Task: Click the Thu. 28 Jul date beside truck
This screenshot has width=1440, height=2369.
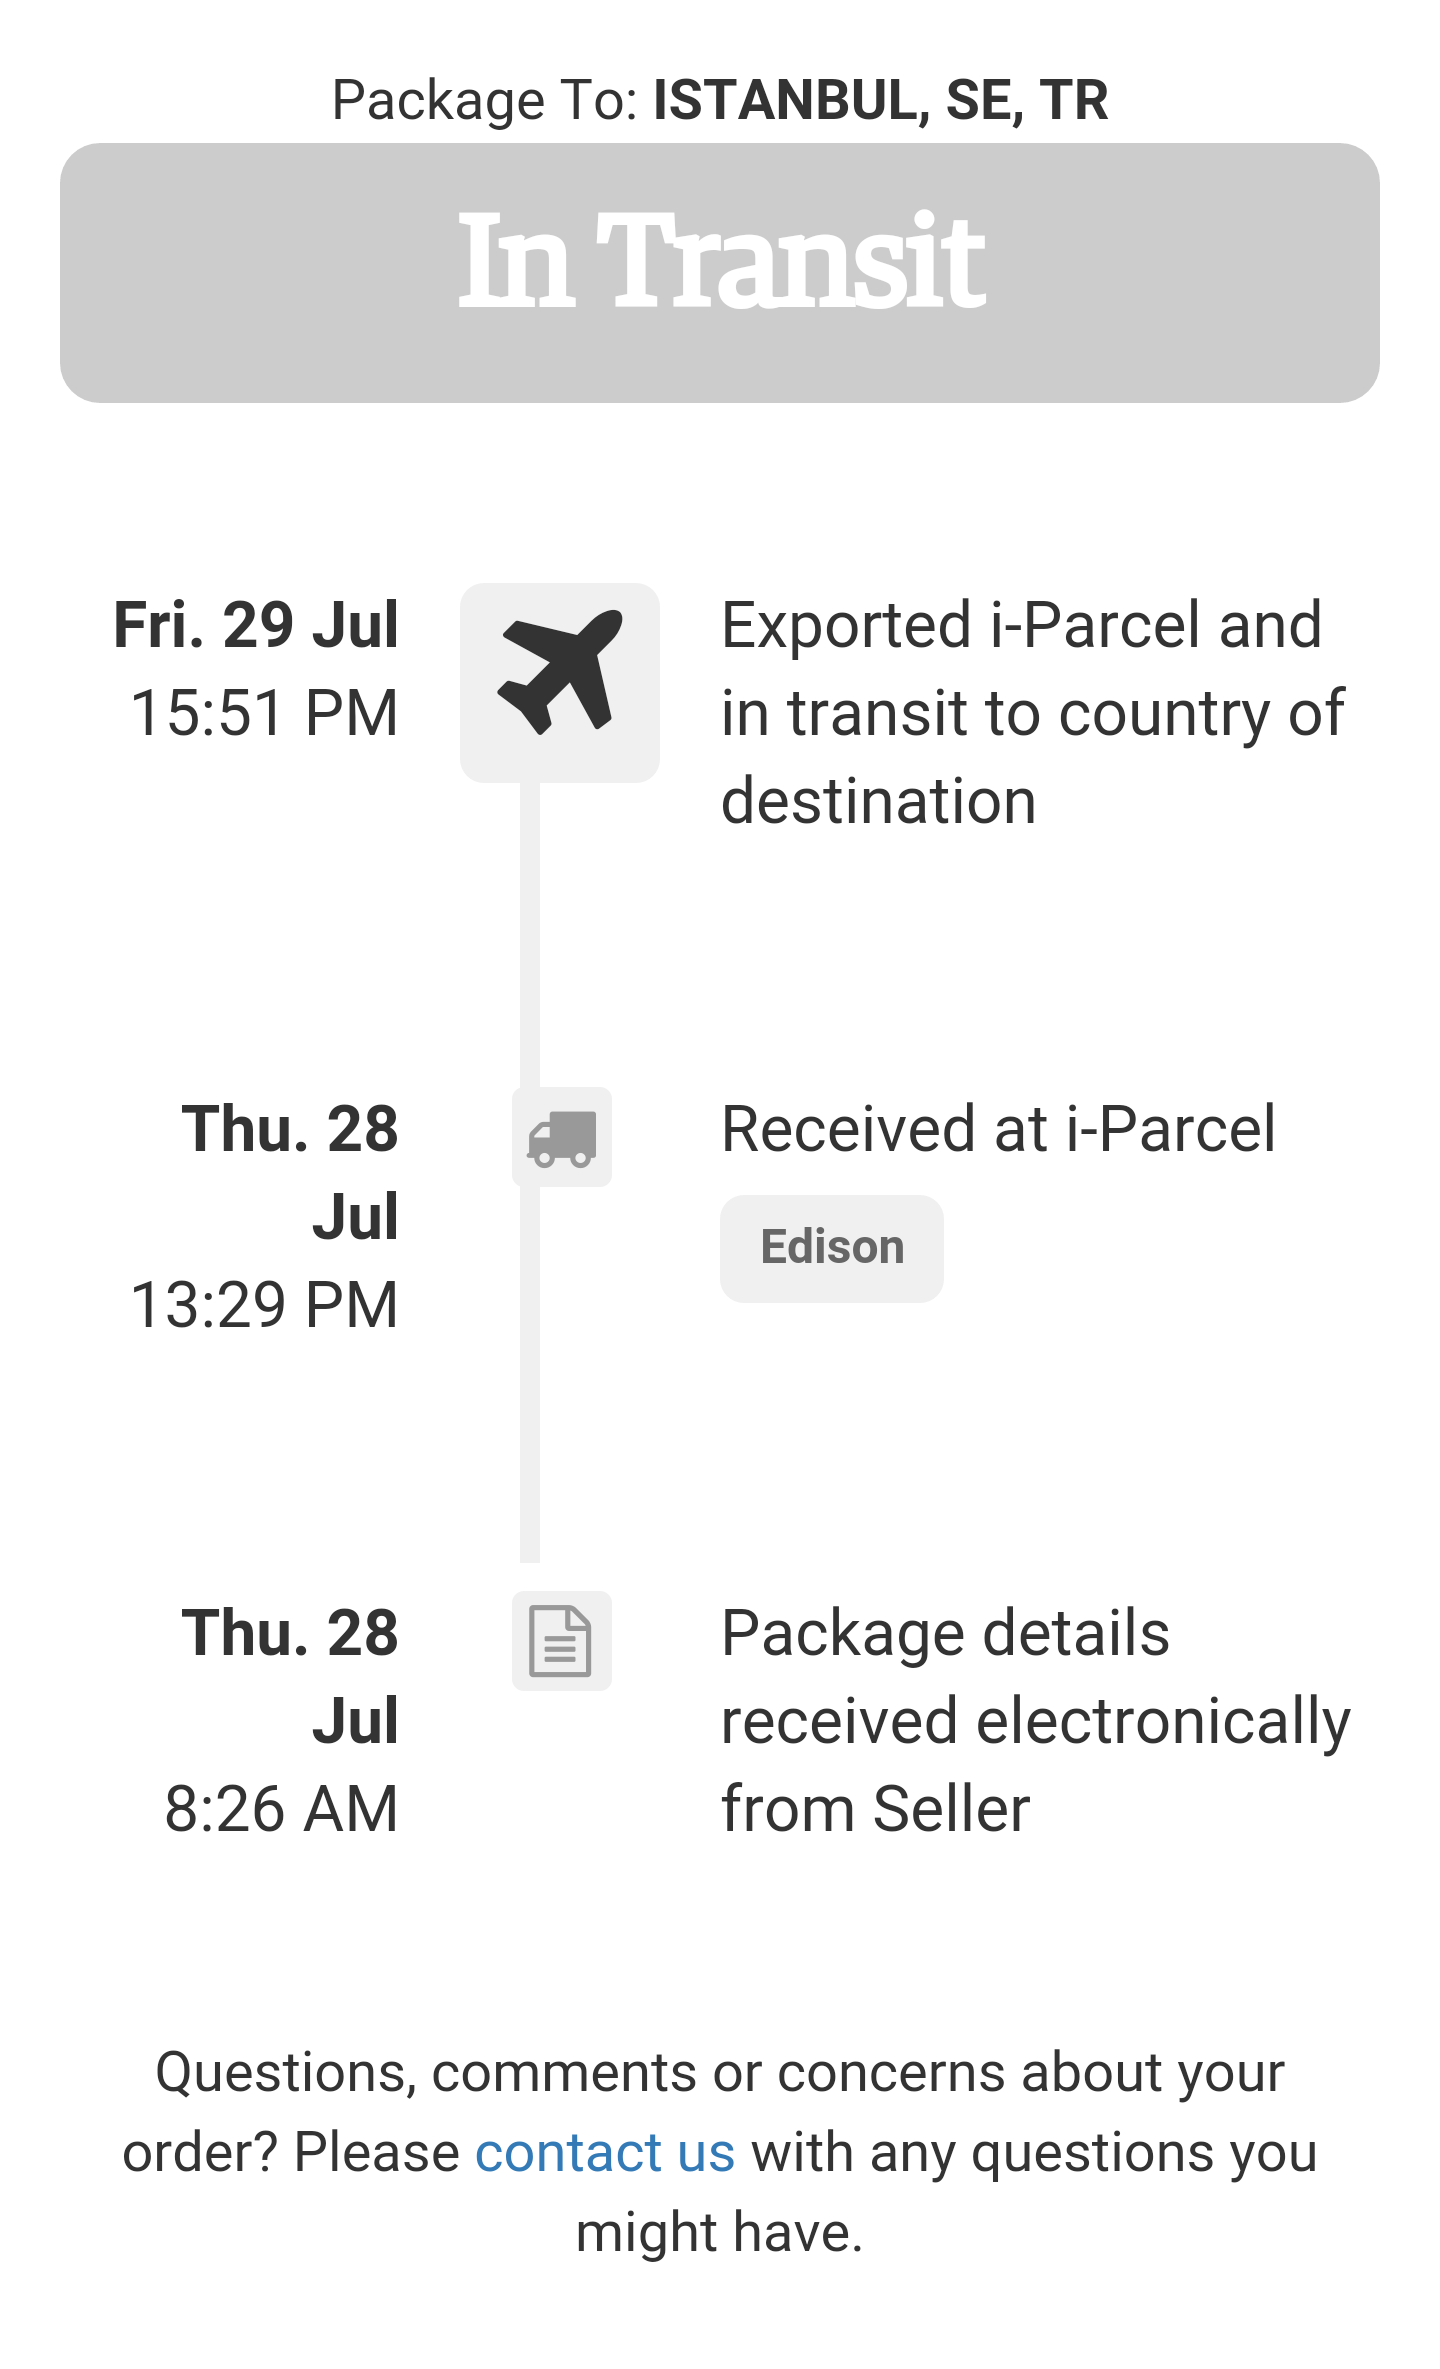Action: pos(290,1173)
